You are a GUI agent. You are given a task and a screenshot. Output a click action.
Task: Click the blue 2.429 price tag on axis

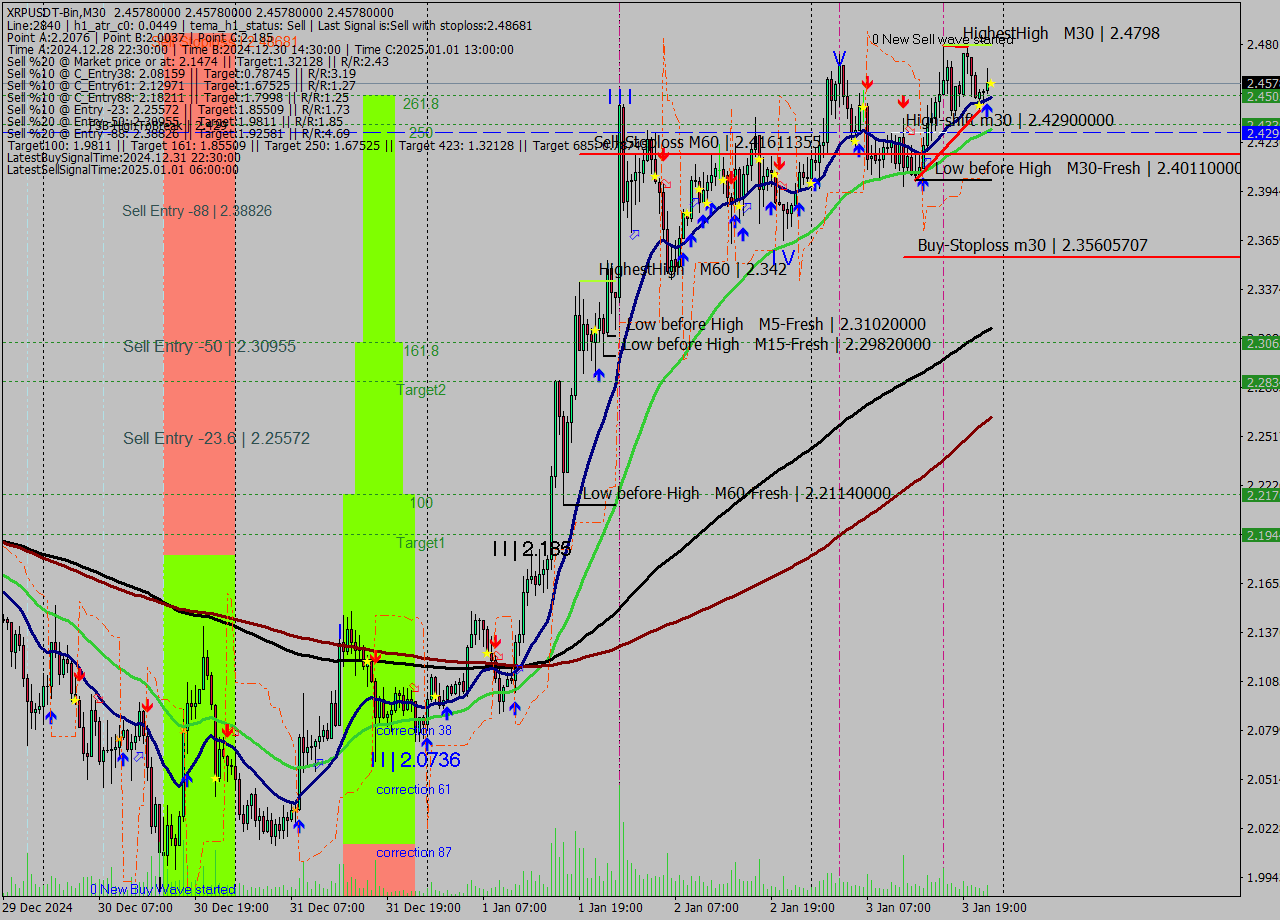pos(1260,133)
